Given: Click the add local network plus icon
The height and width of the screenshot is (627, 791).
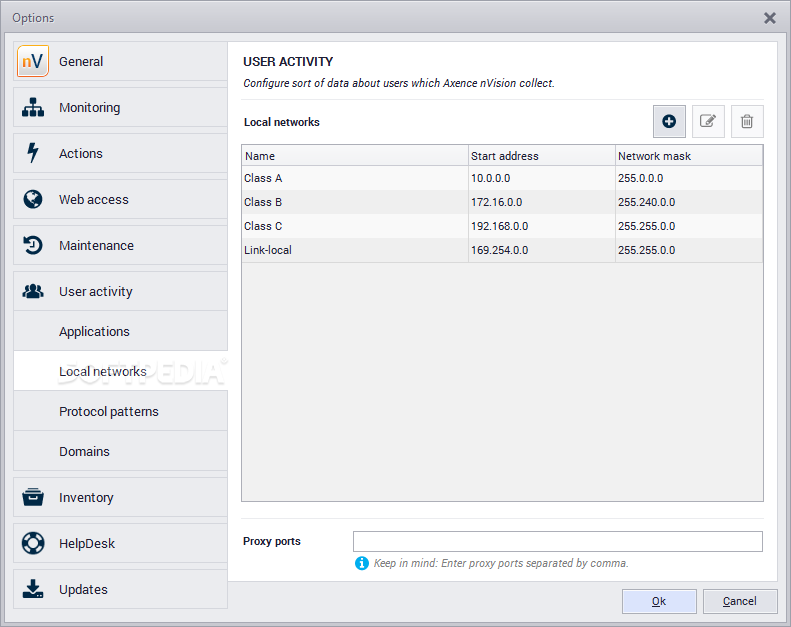Looking at the screenshot, I should [669, 122].
